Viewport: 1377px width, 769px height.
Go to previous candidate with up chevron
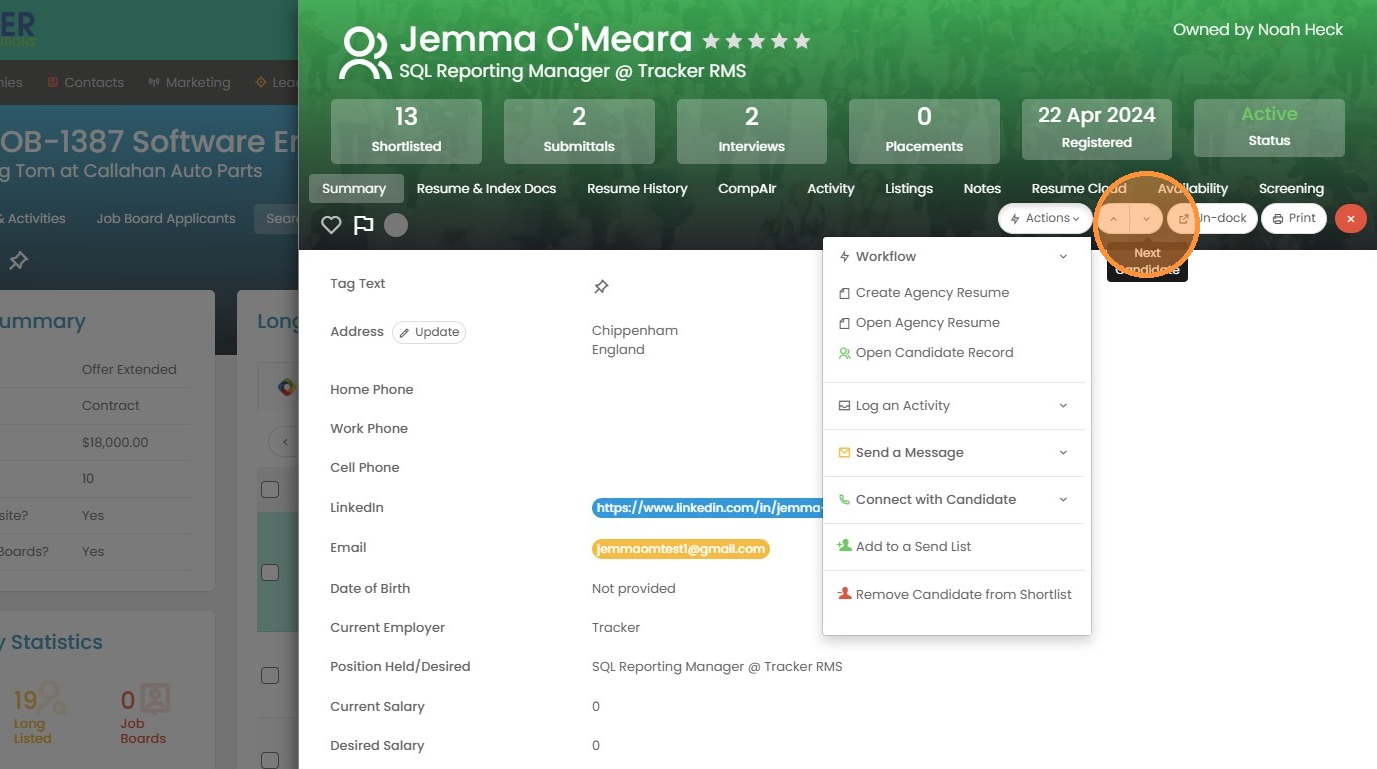pos(1114,219)
